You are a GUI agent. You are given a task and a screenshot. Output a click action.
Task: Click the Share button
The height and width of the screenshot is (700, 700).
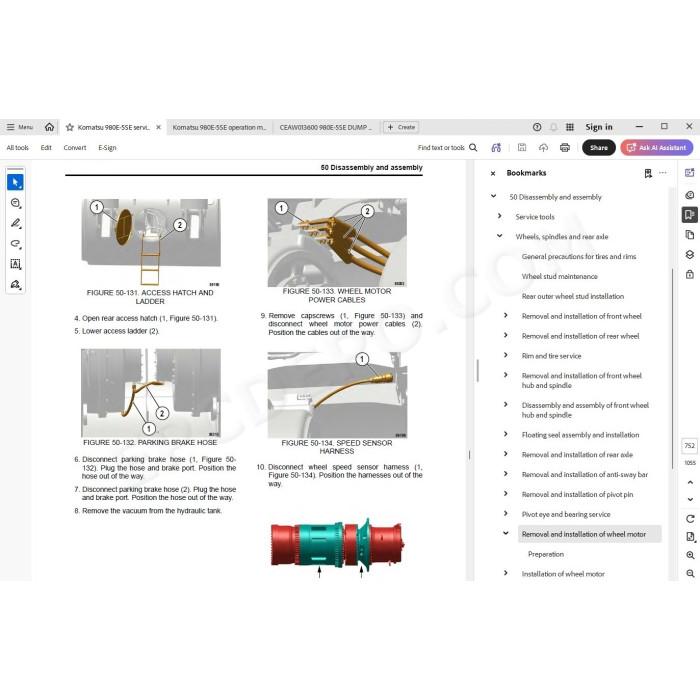pyautogui.click(x=599, y=148)
